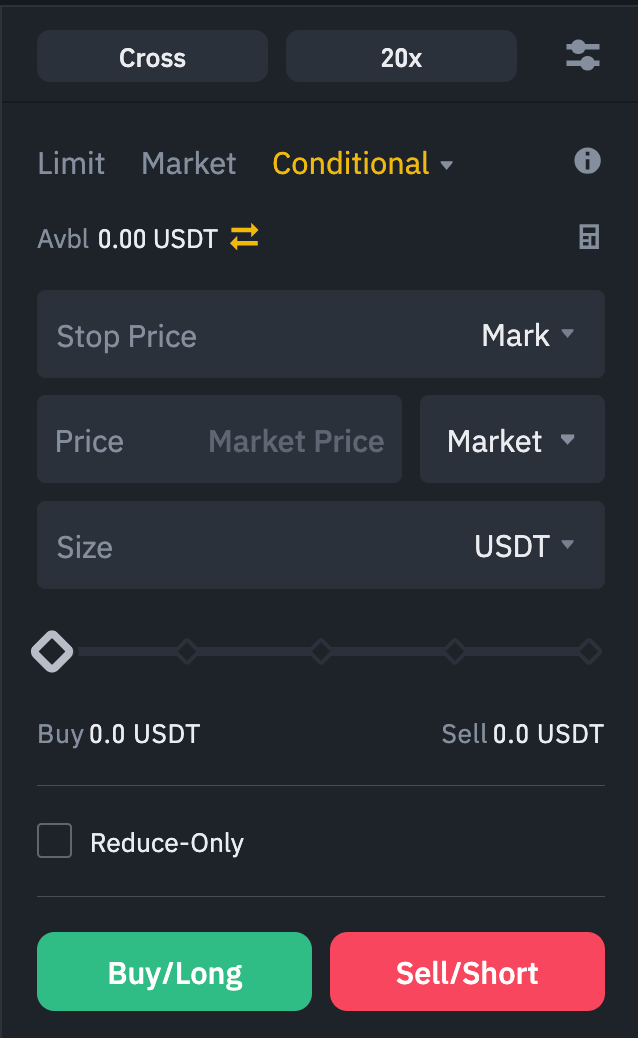This screenshot has width=638, height=1038.
Task: Open the calculator icon
Action: pyautogui.click(x=589, y=237)
